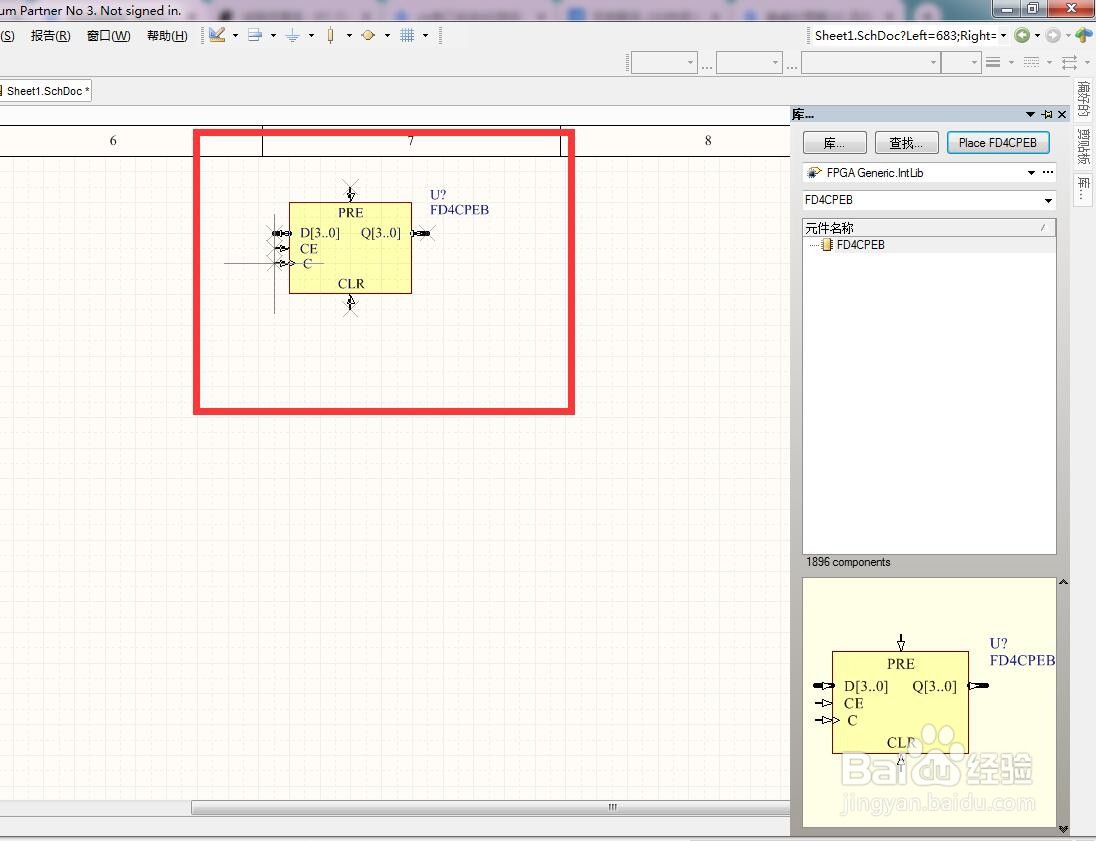Viewport: 1096px width, 841px height.
Task: Open the first empty formatting combo box
Action: coord(664,63)
